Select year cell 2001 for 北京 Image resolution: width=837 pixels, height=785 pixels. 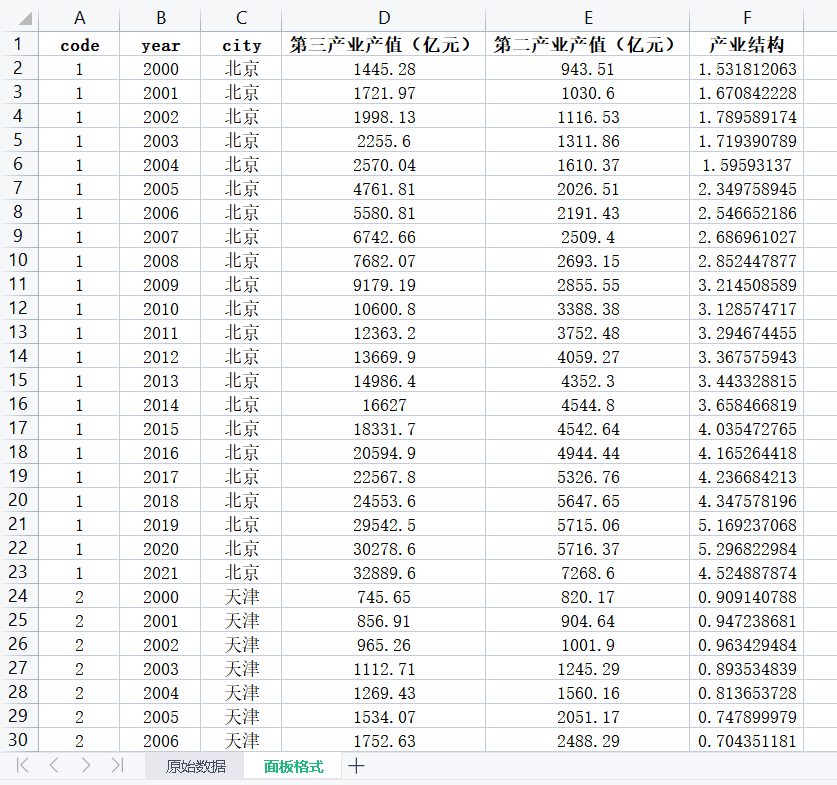click(161, 92)
